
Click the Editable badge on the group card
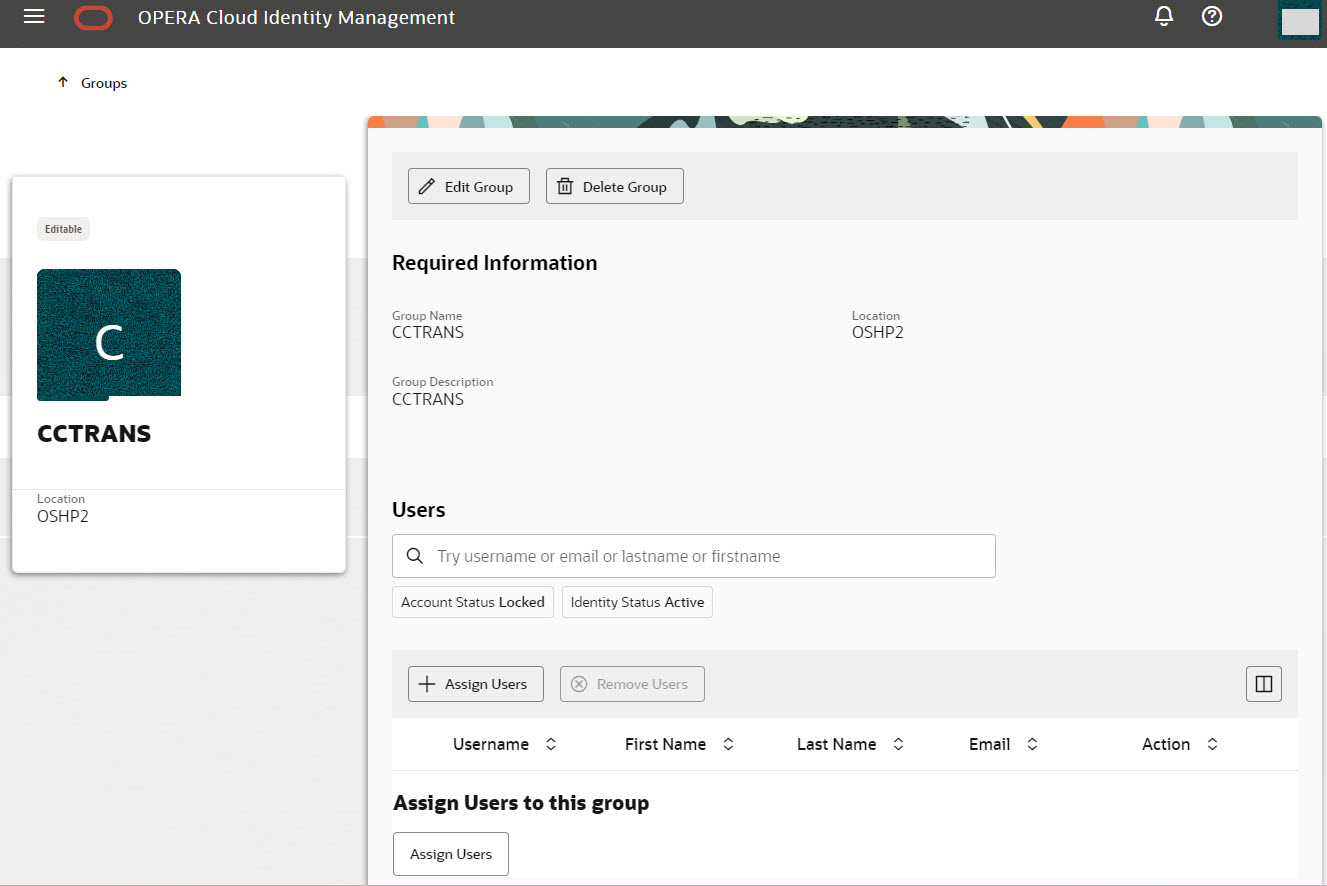(63, 228)
